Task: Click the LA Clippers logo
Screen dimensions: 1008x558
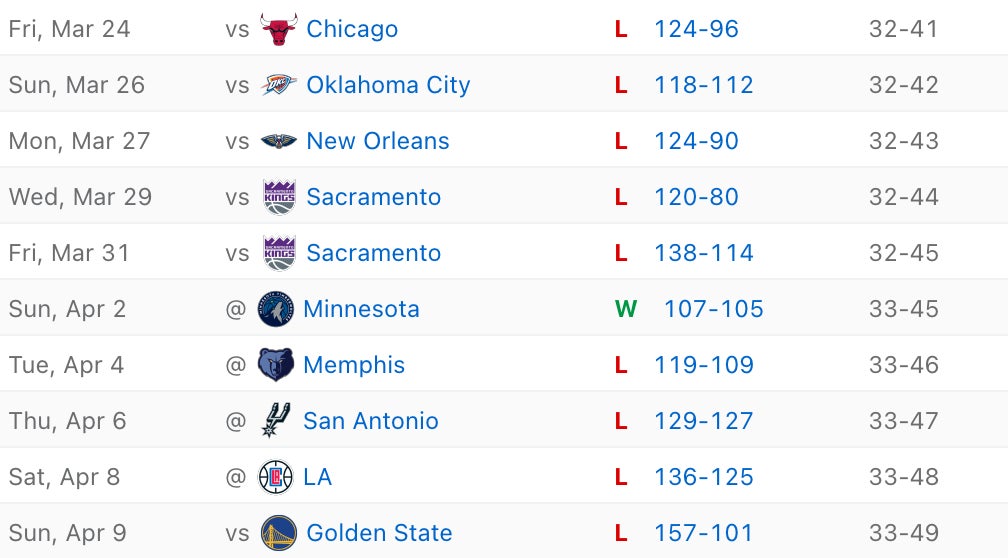Action: tap(276, 477)
